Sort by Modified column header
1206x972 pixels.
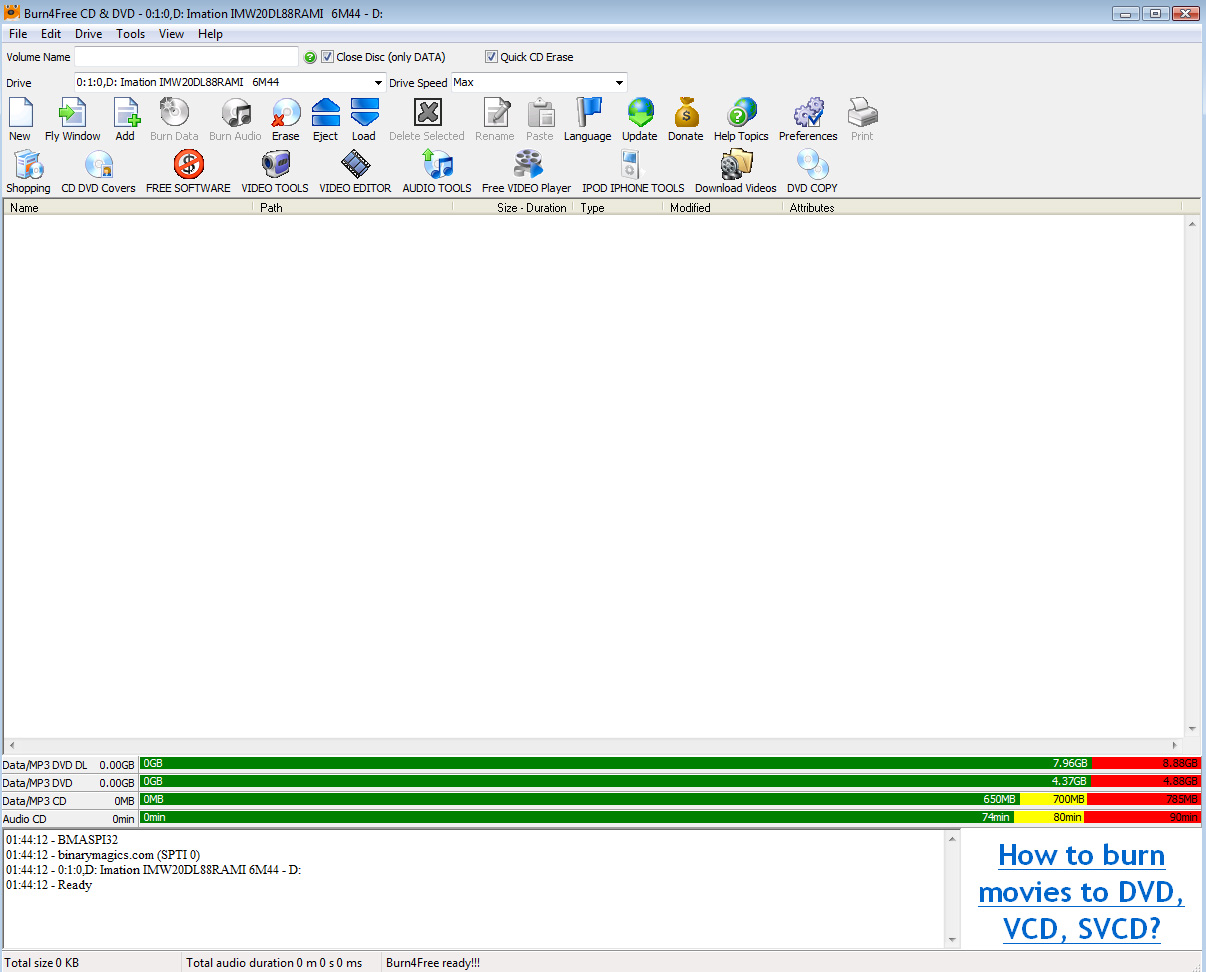(x=723, y=208)
